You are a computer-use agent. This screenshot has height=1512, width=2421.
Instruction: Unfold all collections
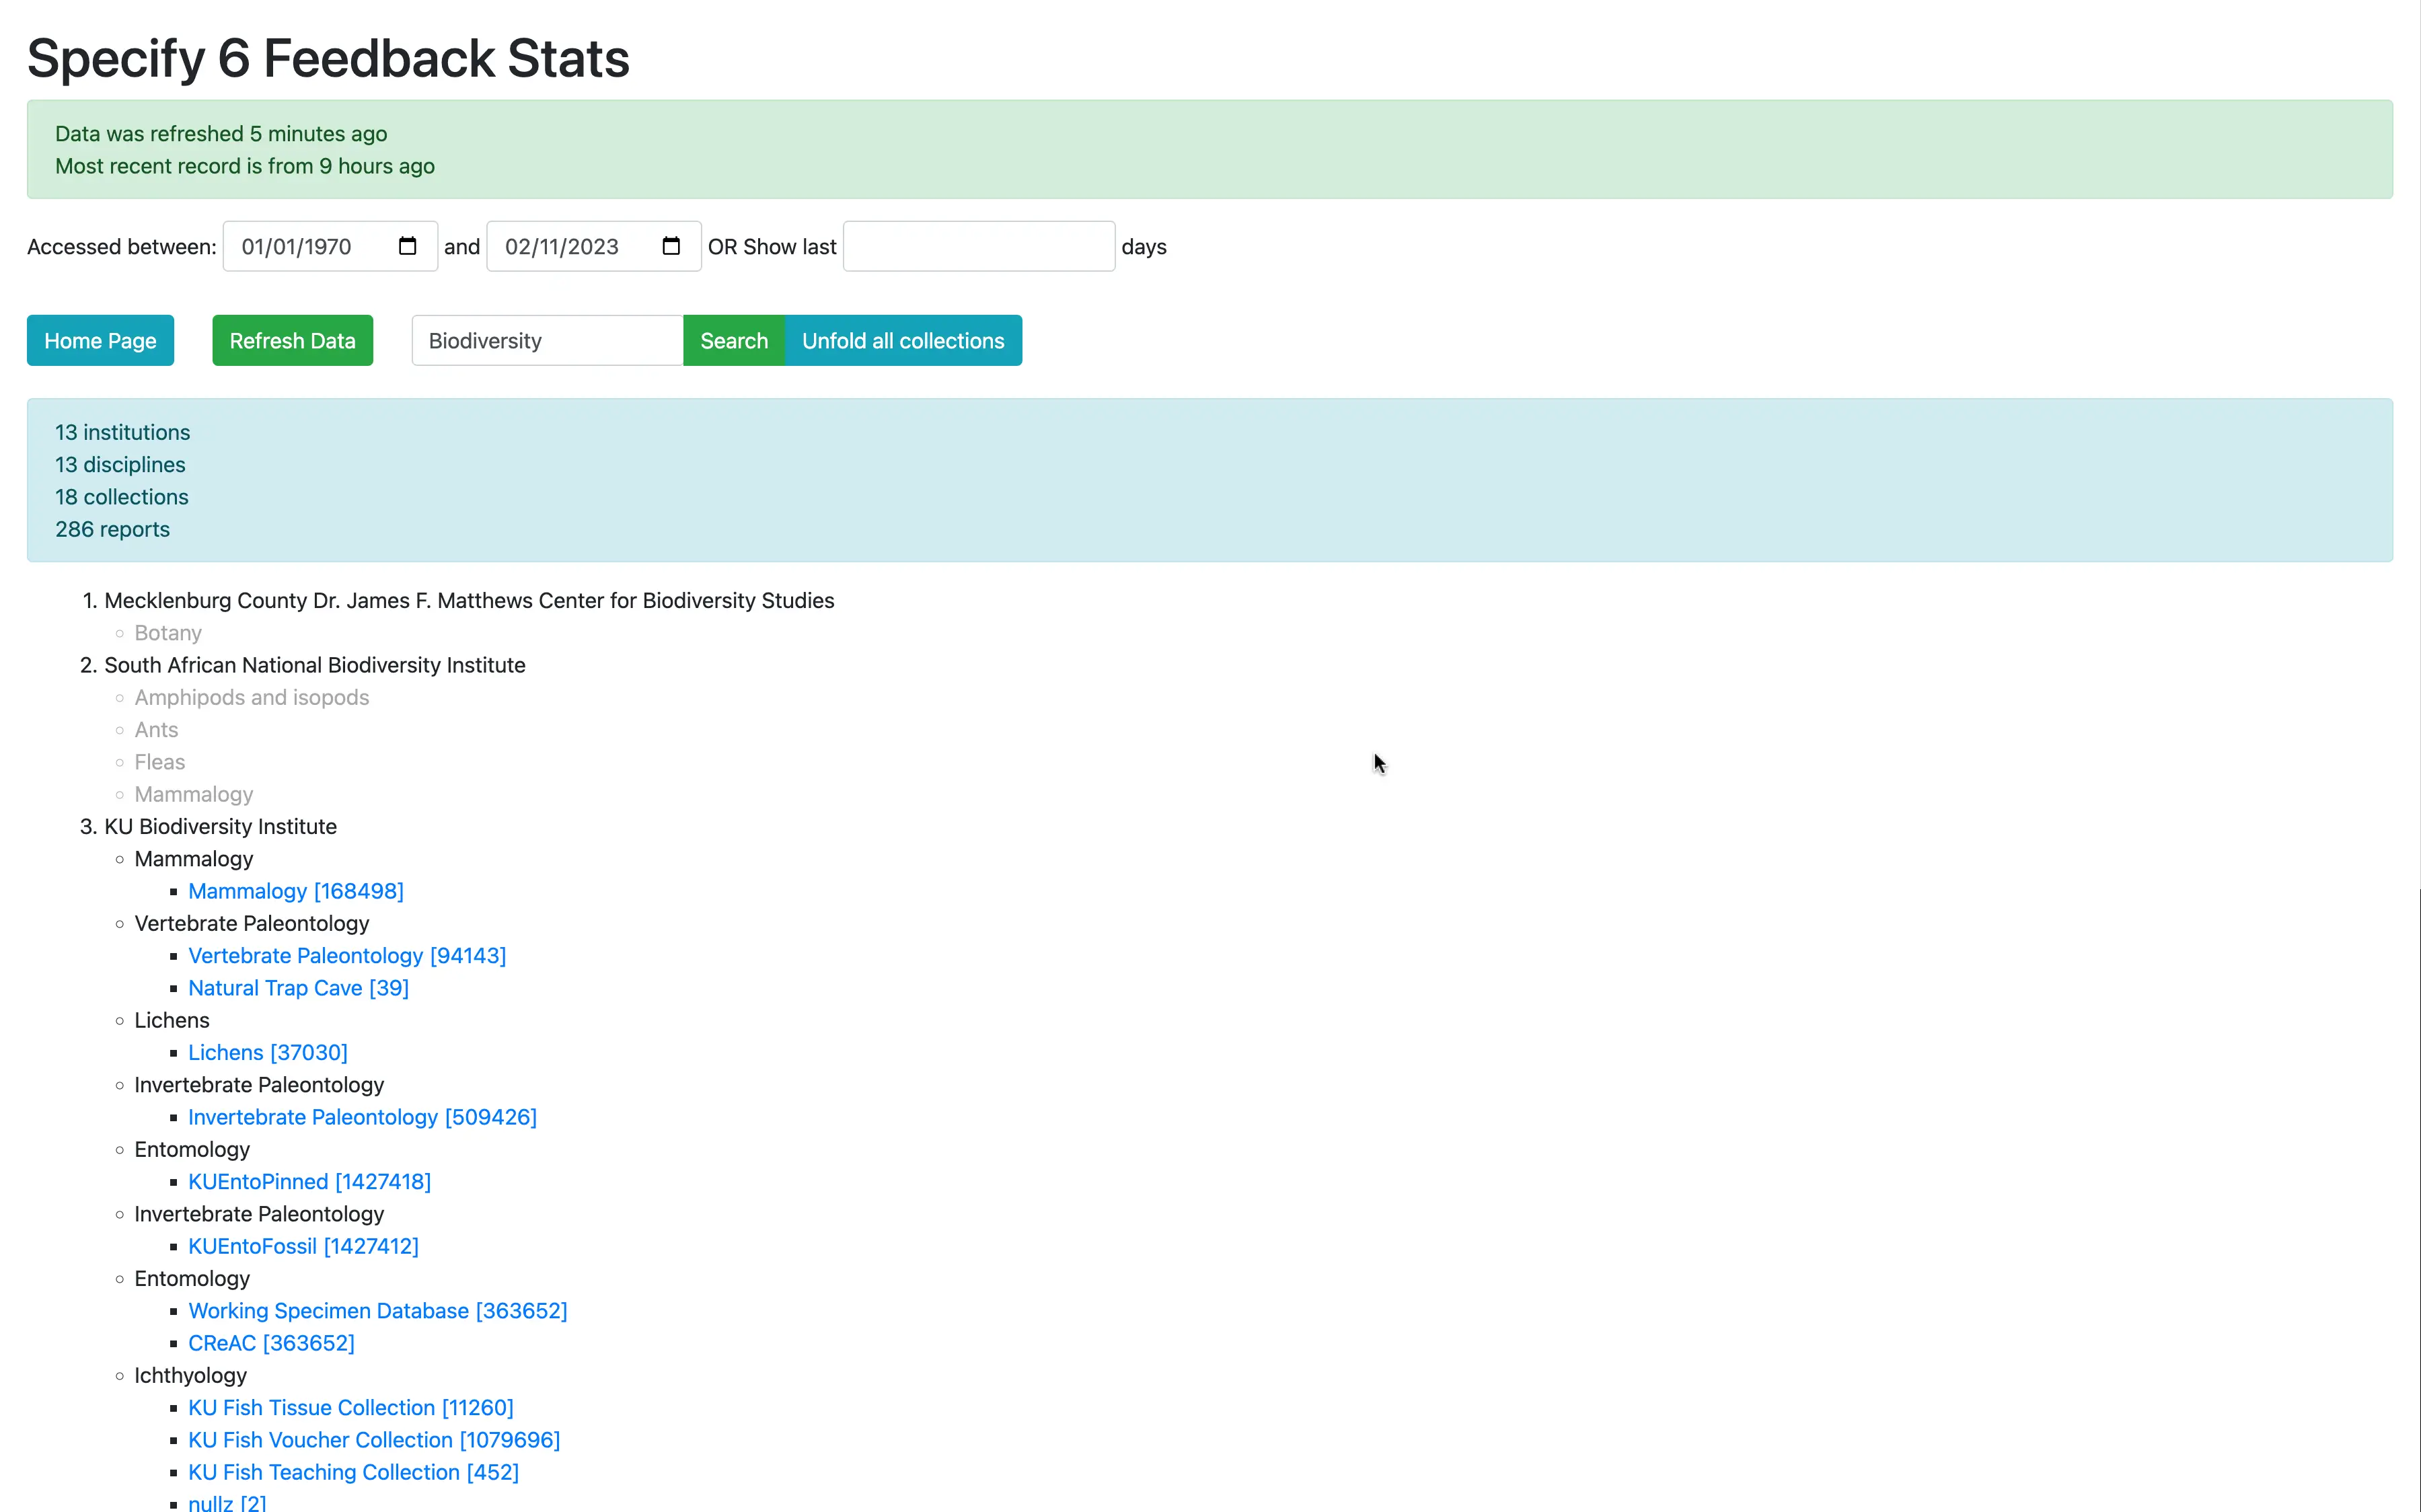tap(902, 341)
